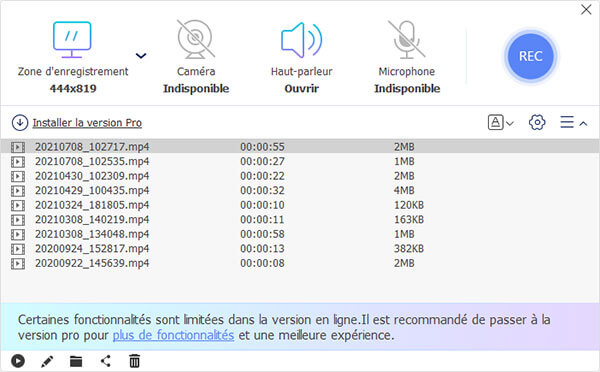Close the recorder window

[x=586, y=10]
